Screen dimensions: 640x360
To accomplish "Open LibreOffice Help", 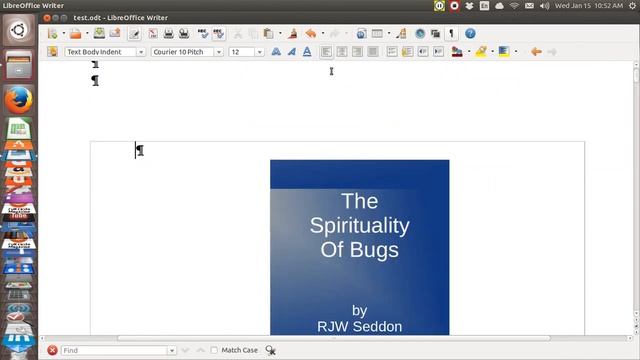I will (470, 33).
